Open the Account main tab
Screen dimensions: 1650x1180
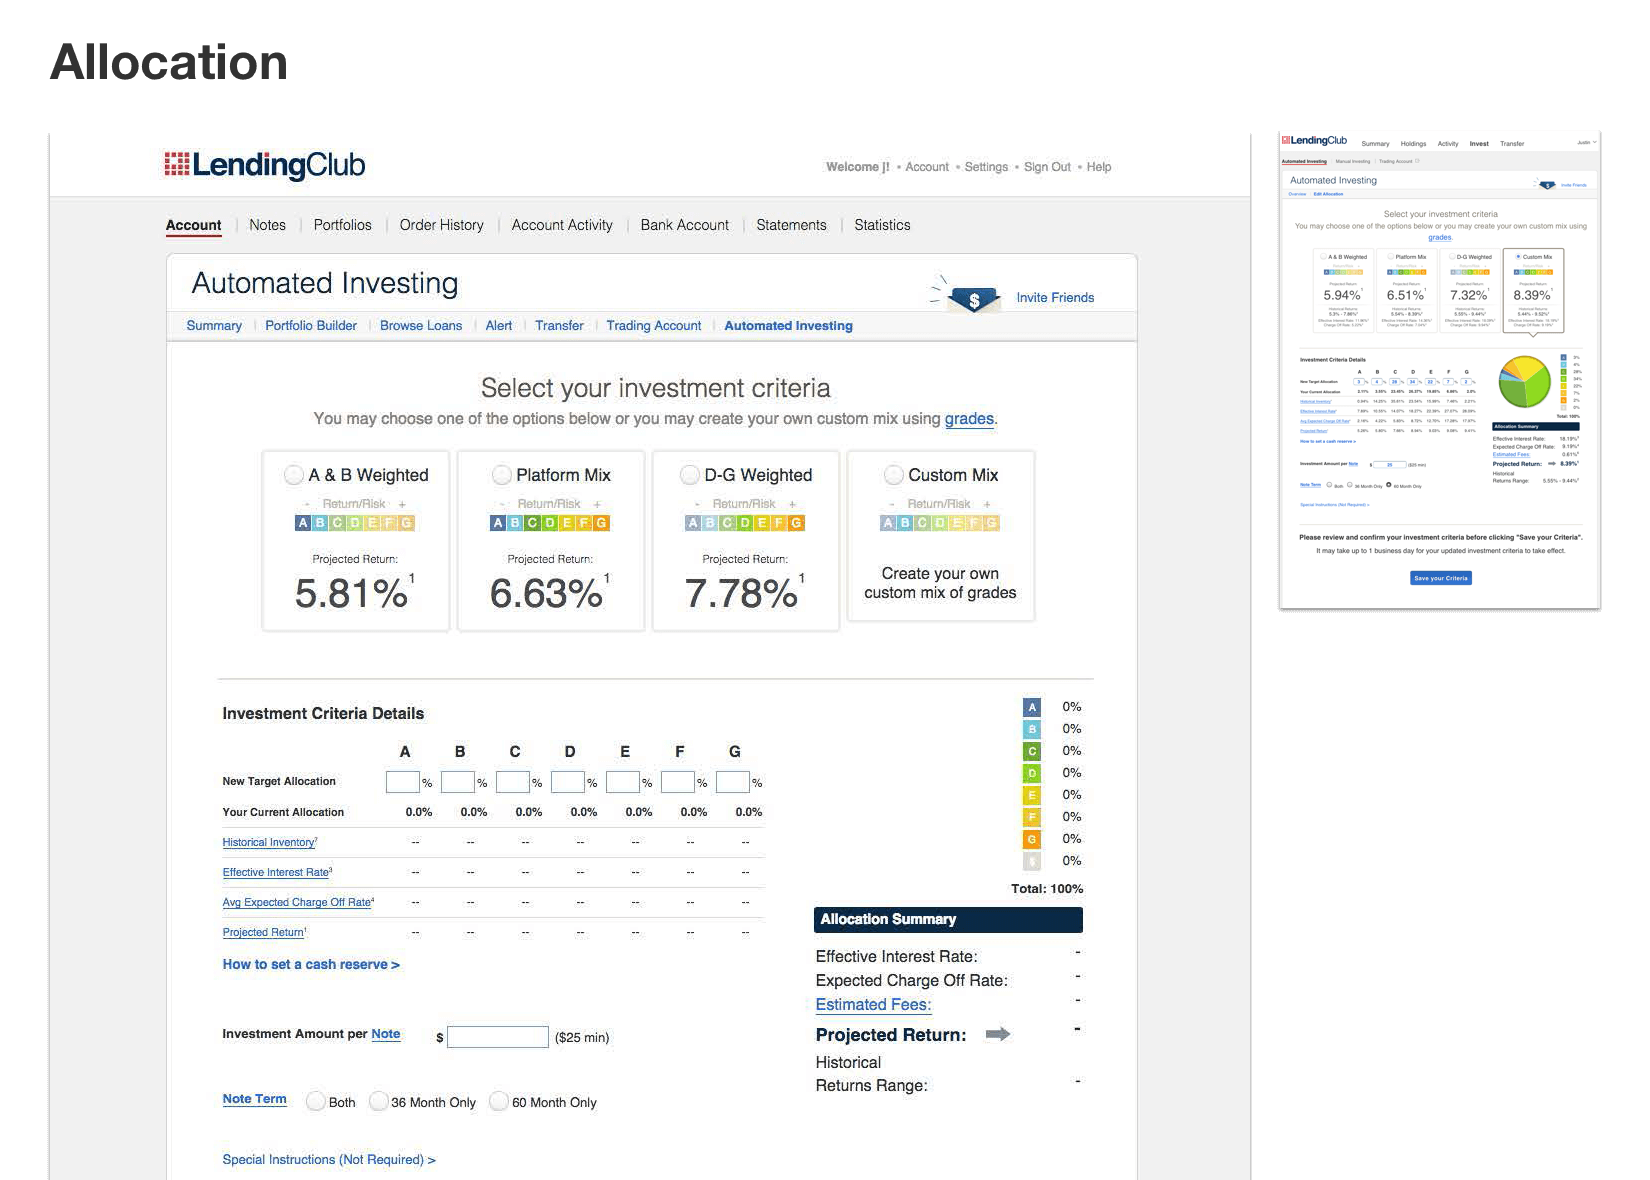193,225
